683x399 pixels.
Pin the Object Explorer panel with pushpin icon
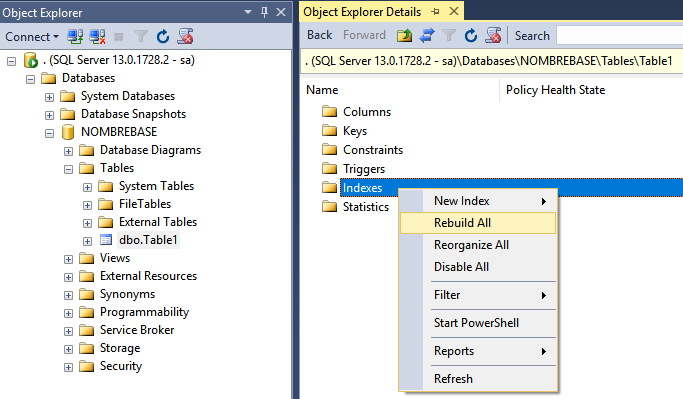(x=264, y=12)
